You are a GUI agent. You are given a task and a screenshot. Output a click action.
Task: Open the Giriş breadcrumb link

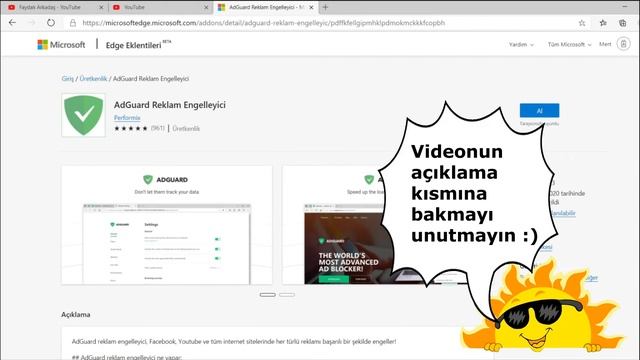(x=68, y=78)
